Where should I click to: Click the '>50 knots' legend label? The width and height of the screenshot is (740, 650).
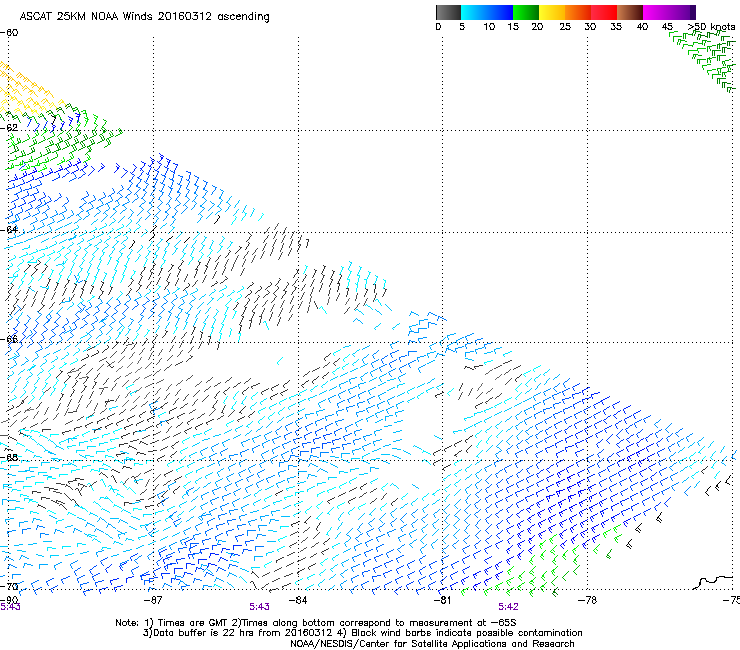coord(711,27)
